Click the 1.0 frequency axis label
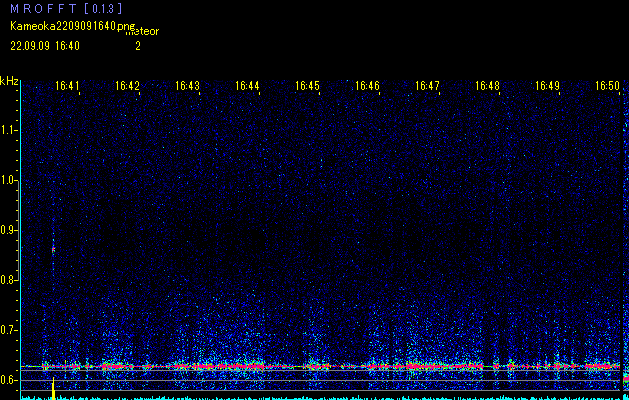The image size is (629, 400). pos(8,180)
